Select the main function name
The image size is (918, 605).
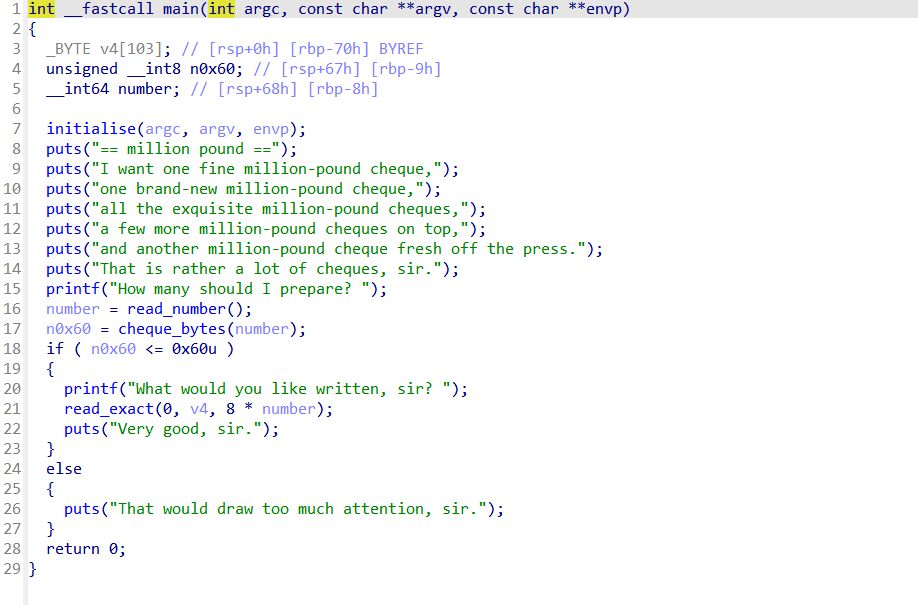pyautogui.click(x=180, y=9)
